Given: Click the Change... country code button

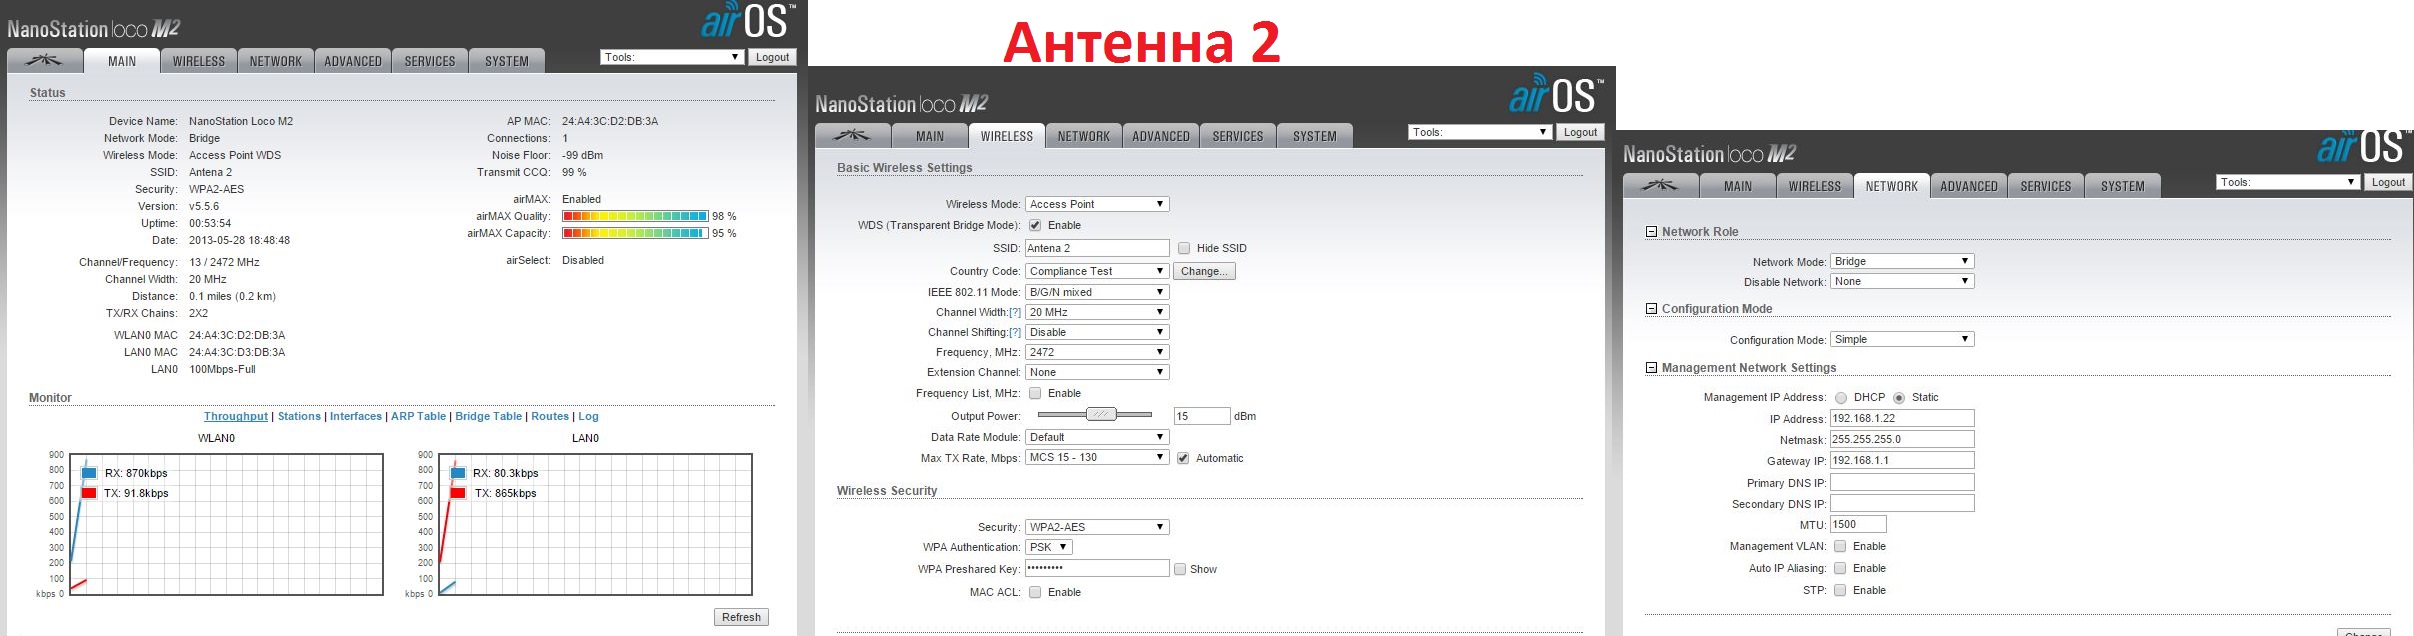Looking at the screenshot, I should click(x=1204, y=271).
